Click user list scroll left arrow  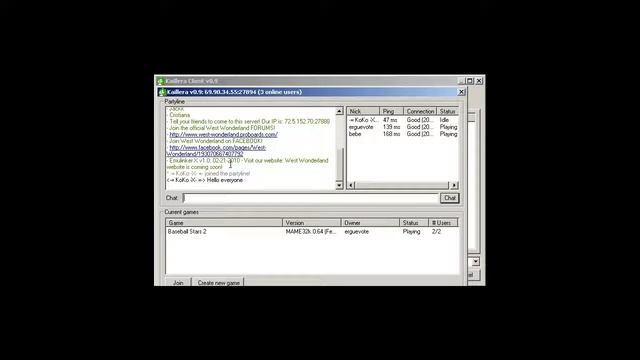pyautogui.click(x=351, y=185)
